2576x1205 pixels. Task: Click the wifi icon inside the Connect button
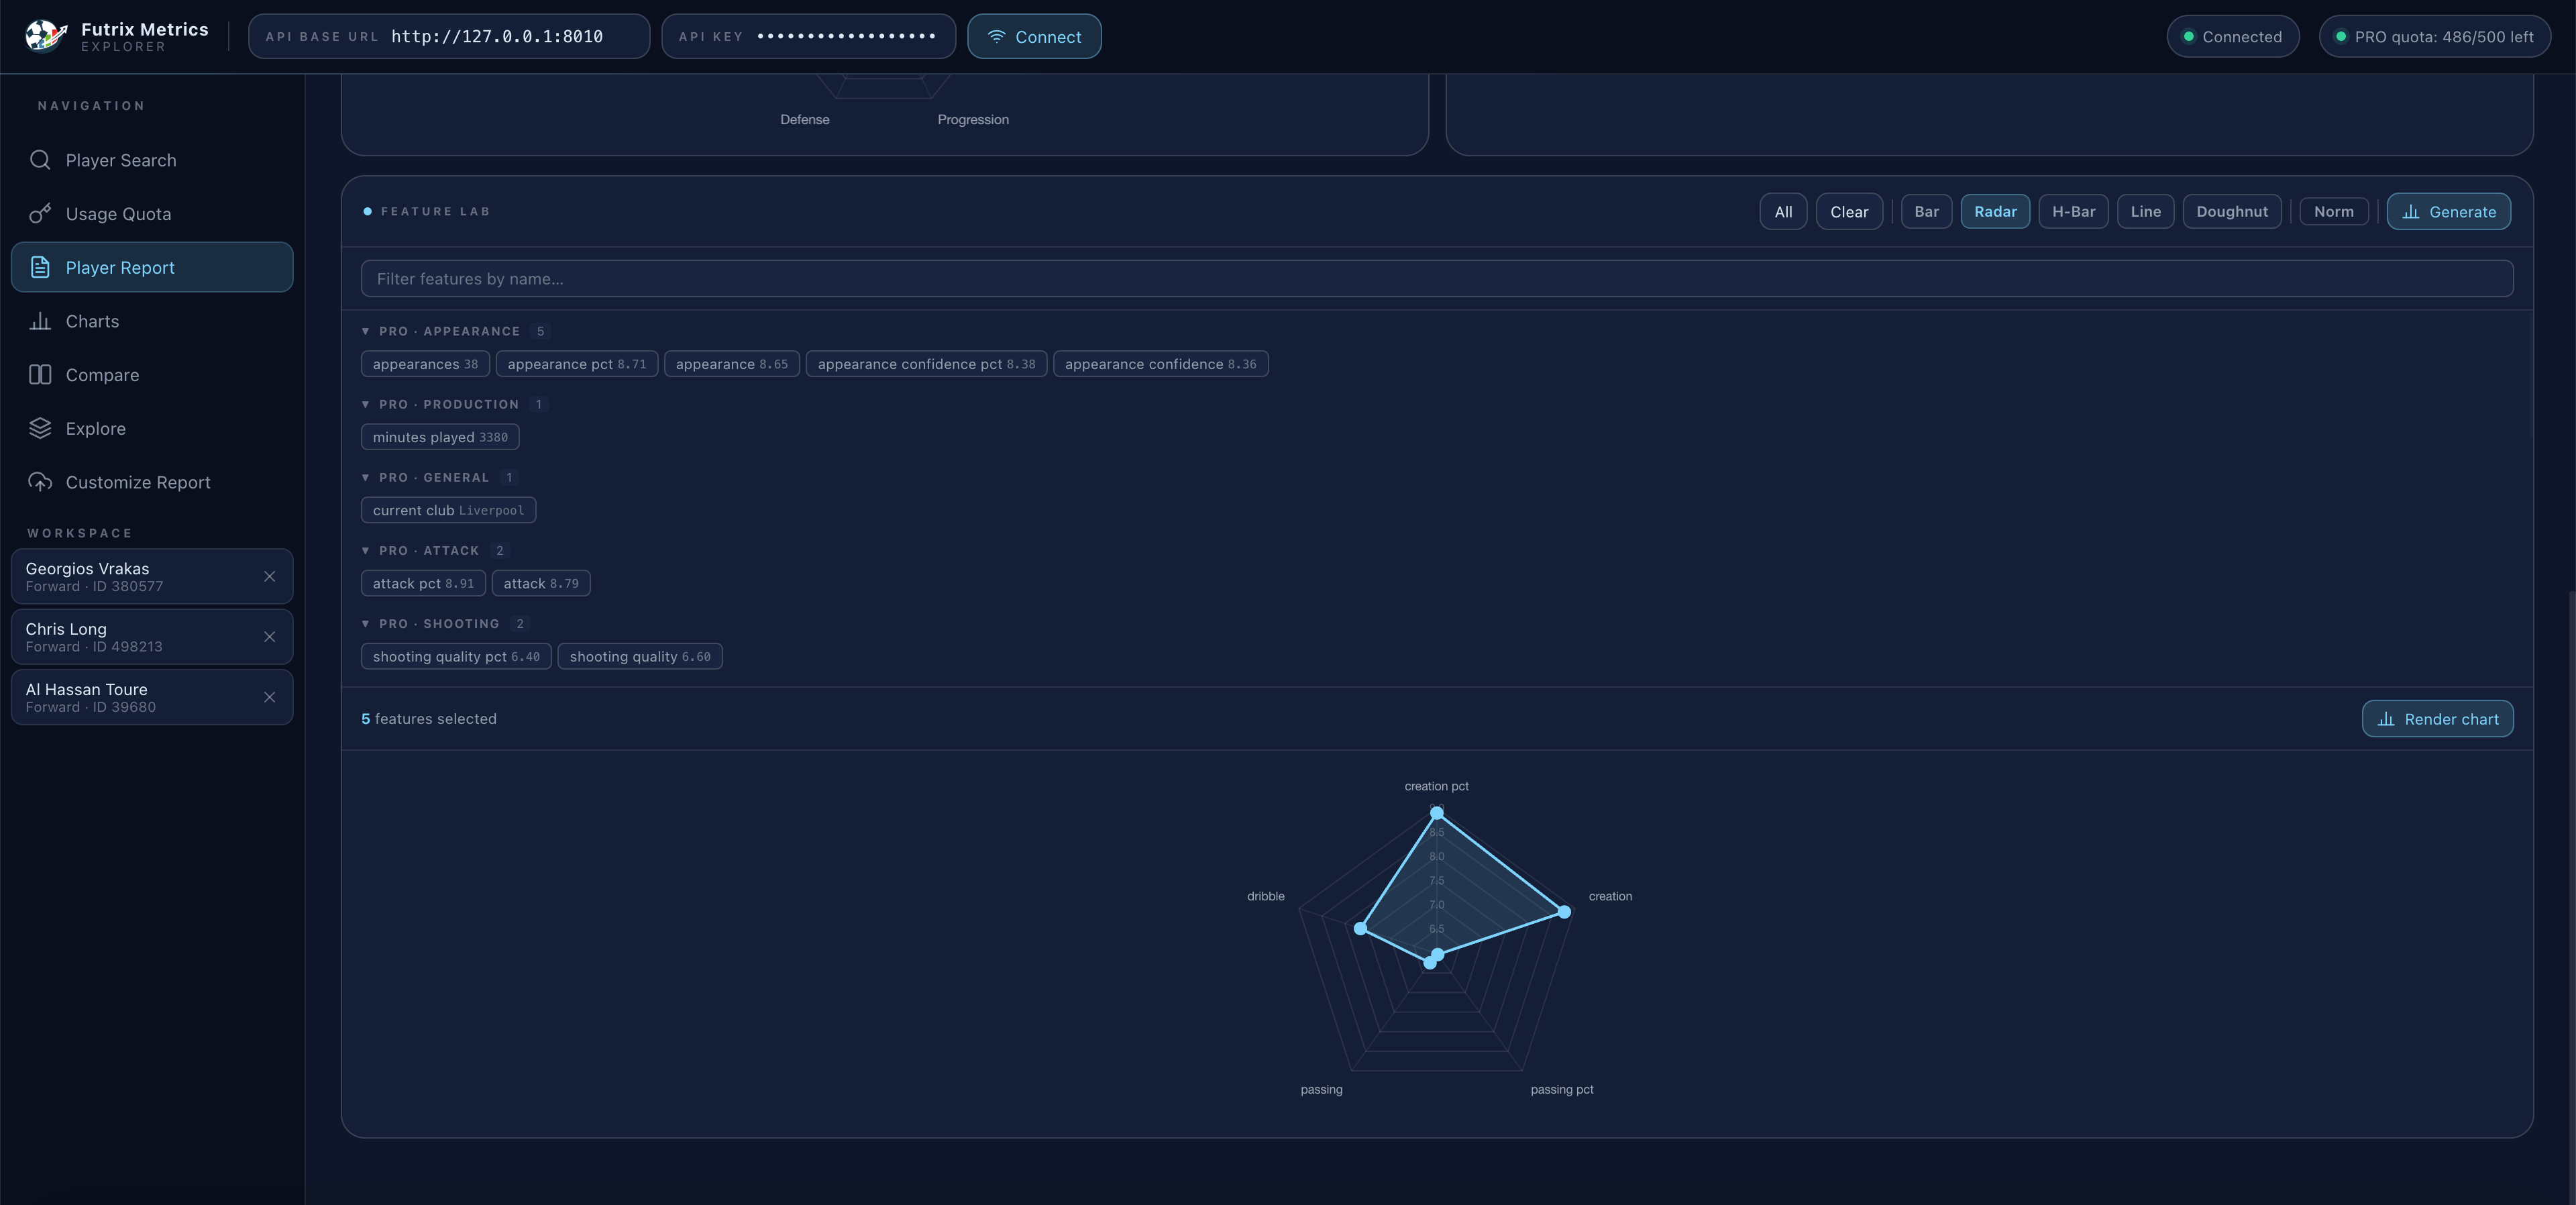click(x=997, y=36)
